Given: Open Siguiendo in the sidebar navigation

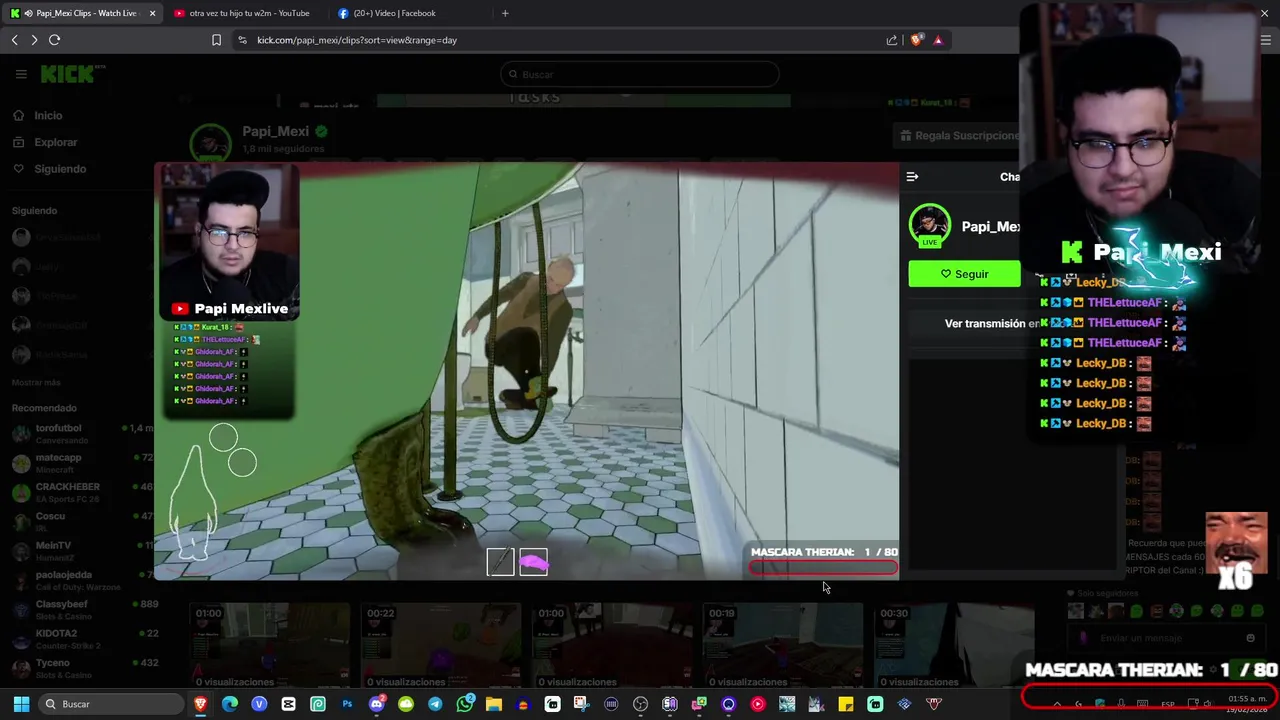Looking at the screenshot, I should pyautogui.click(x=60, y=169).
